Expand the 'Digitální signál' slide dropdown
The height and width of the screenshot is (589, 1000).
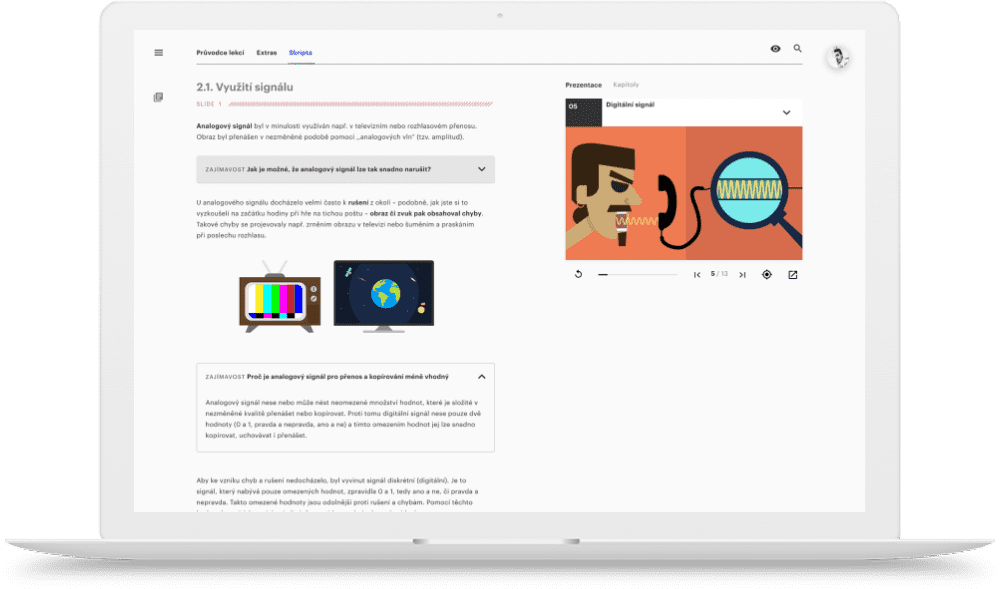point(786,113)
